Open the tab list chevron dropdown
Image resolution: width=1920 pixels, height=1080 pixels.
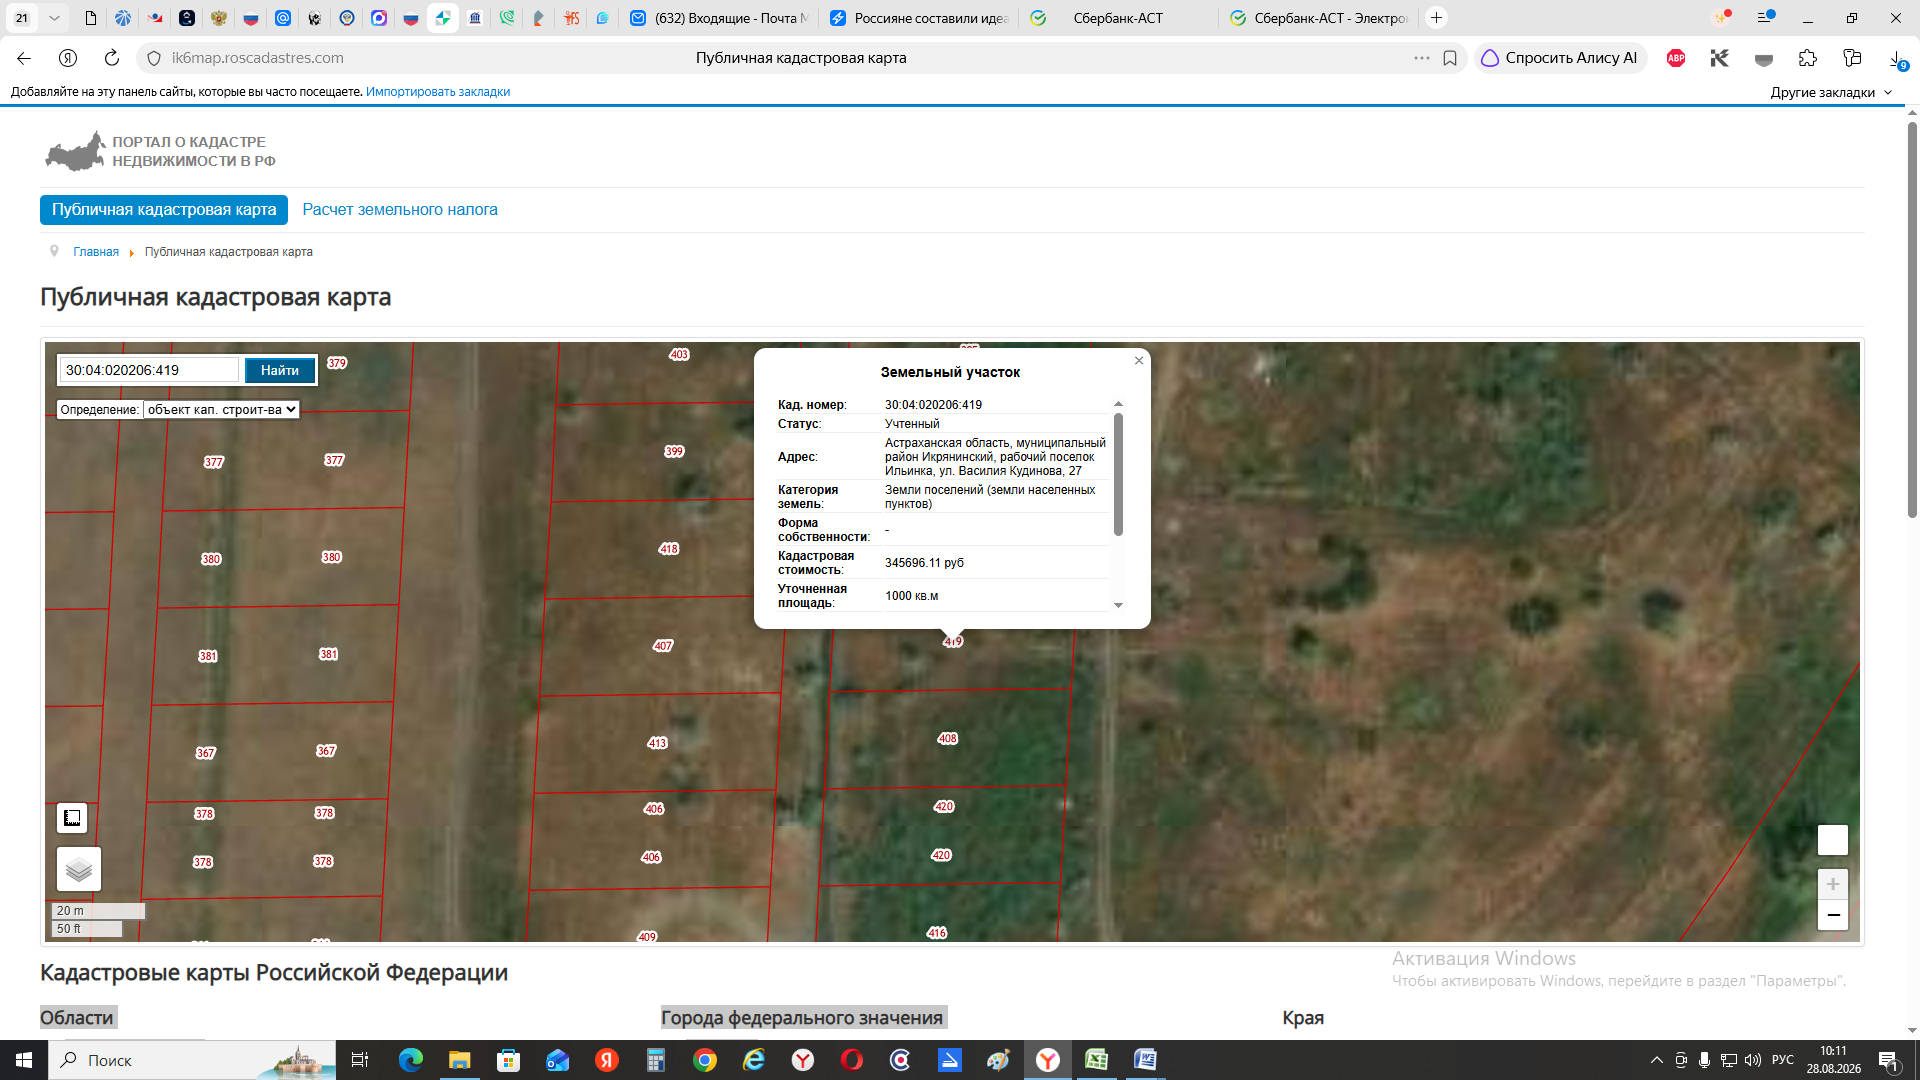pos(54,18)
